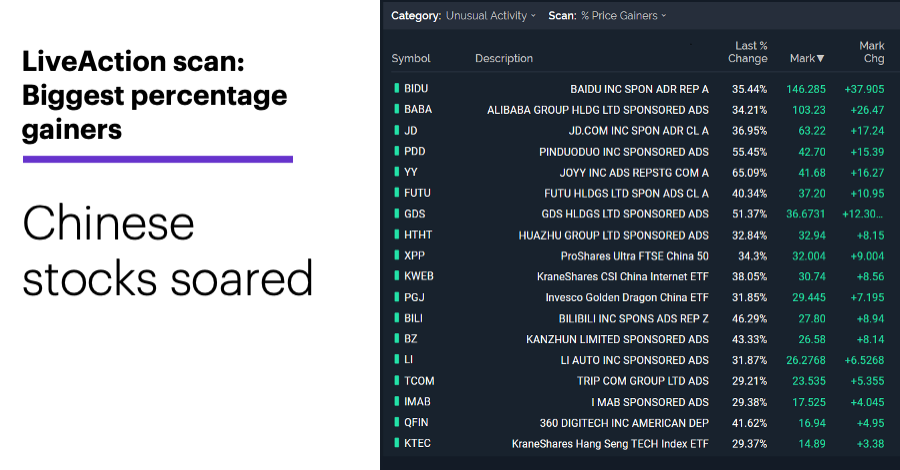Image resolution: width=900 pixels, height=470 pixels.
Task: Click the green marker next to KTEC
Action: [x=396, y=443]
